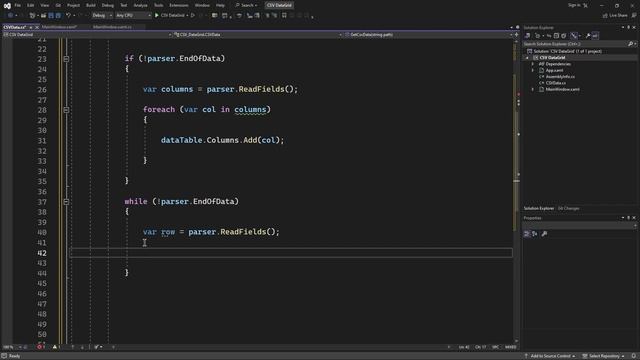Open the Git menu
The image size is (640, 360).
click(x=58, y=5)
